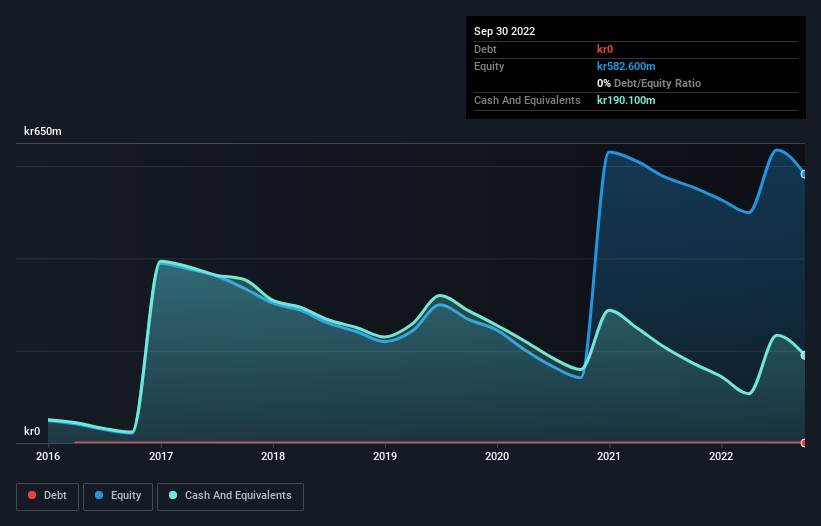Select the Equity data point marker

coord(804,174)
